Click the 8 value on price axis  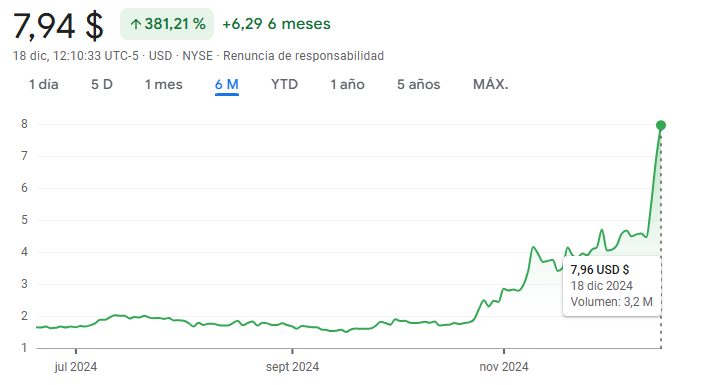(24, 124)
